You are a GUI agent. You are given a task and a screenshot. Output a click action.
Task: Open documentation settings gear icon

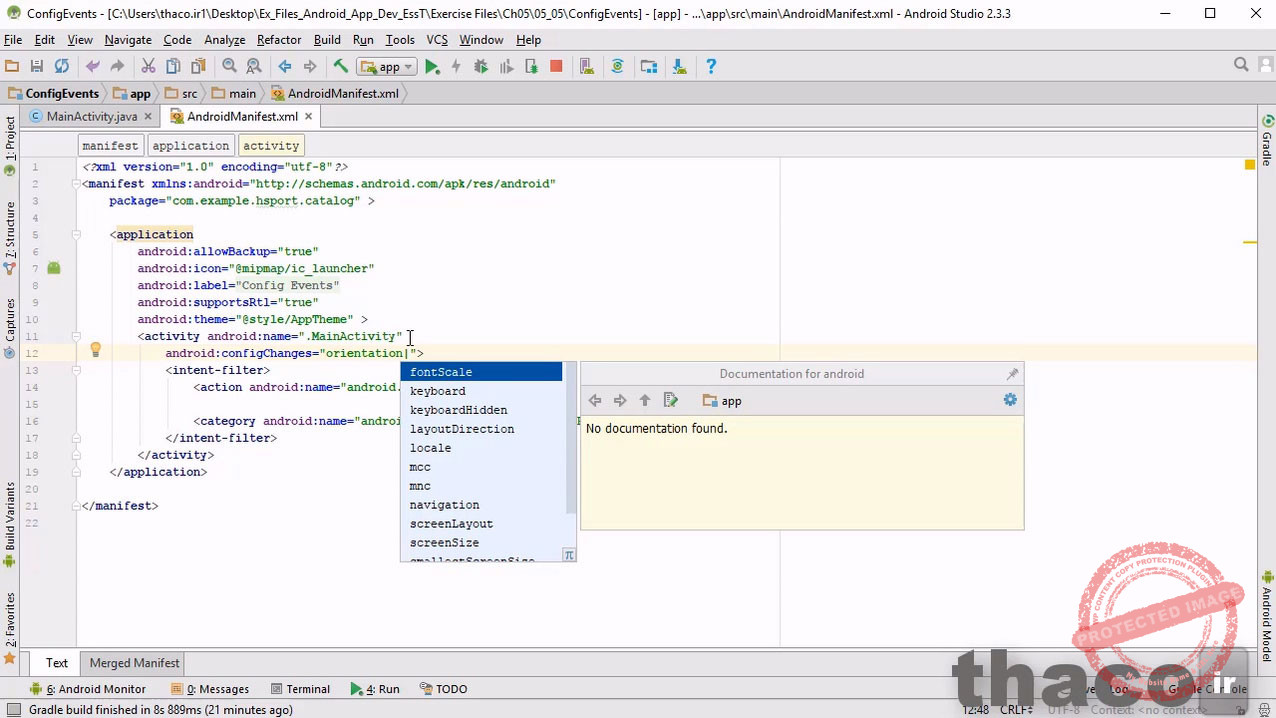coord(1010,400)
